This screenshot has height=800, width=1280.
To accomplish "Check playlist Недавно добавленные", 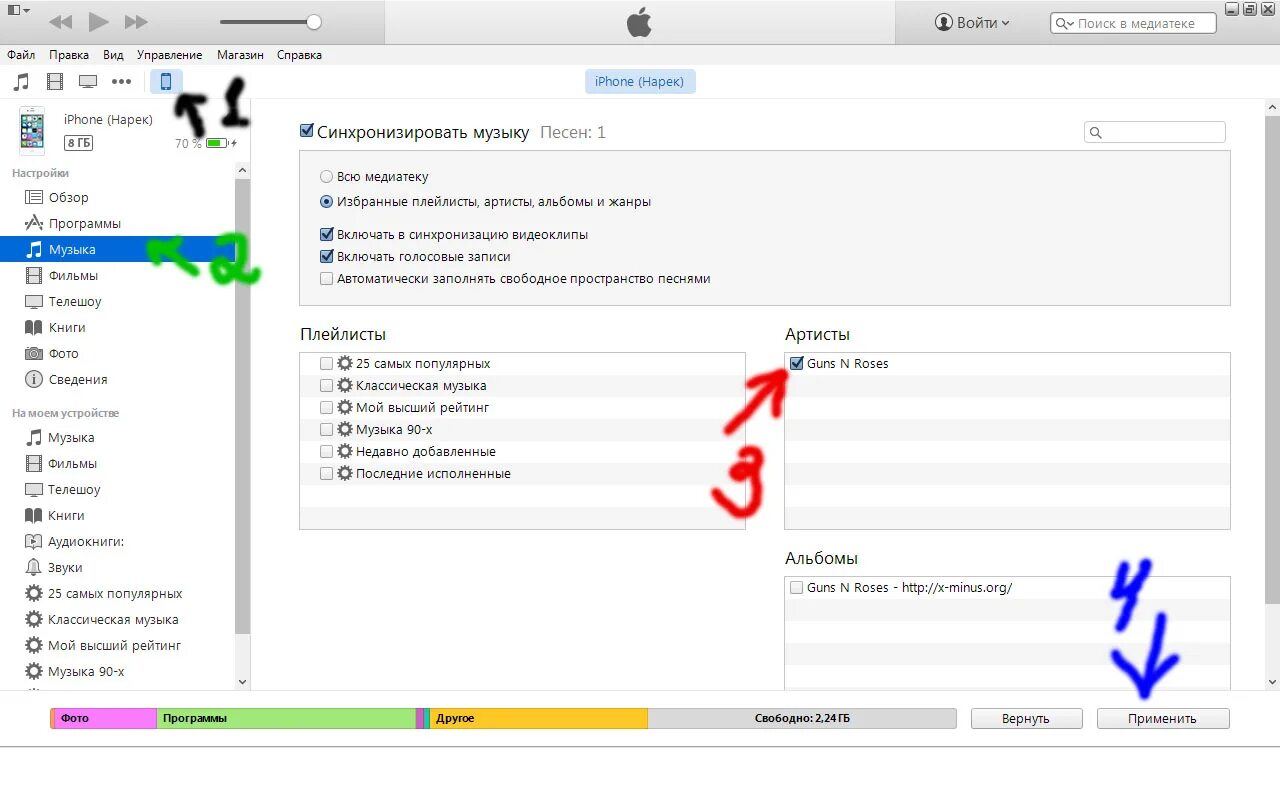I will tap(326, 451).
